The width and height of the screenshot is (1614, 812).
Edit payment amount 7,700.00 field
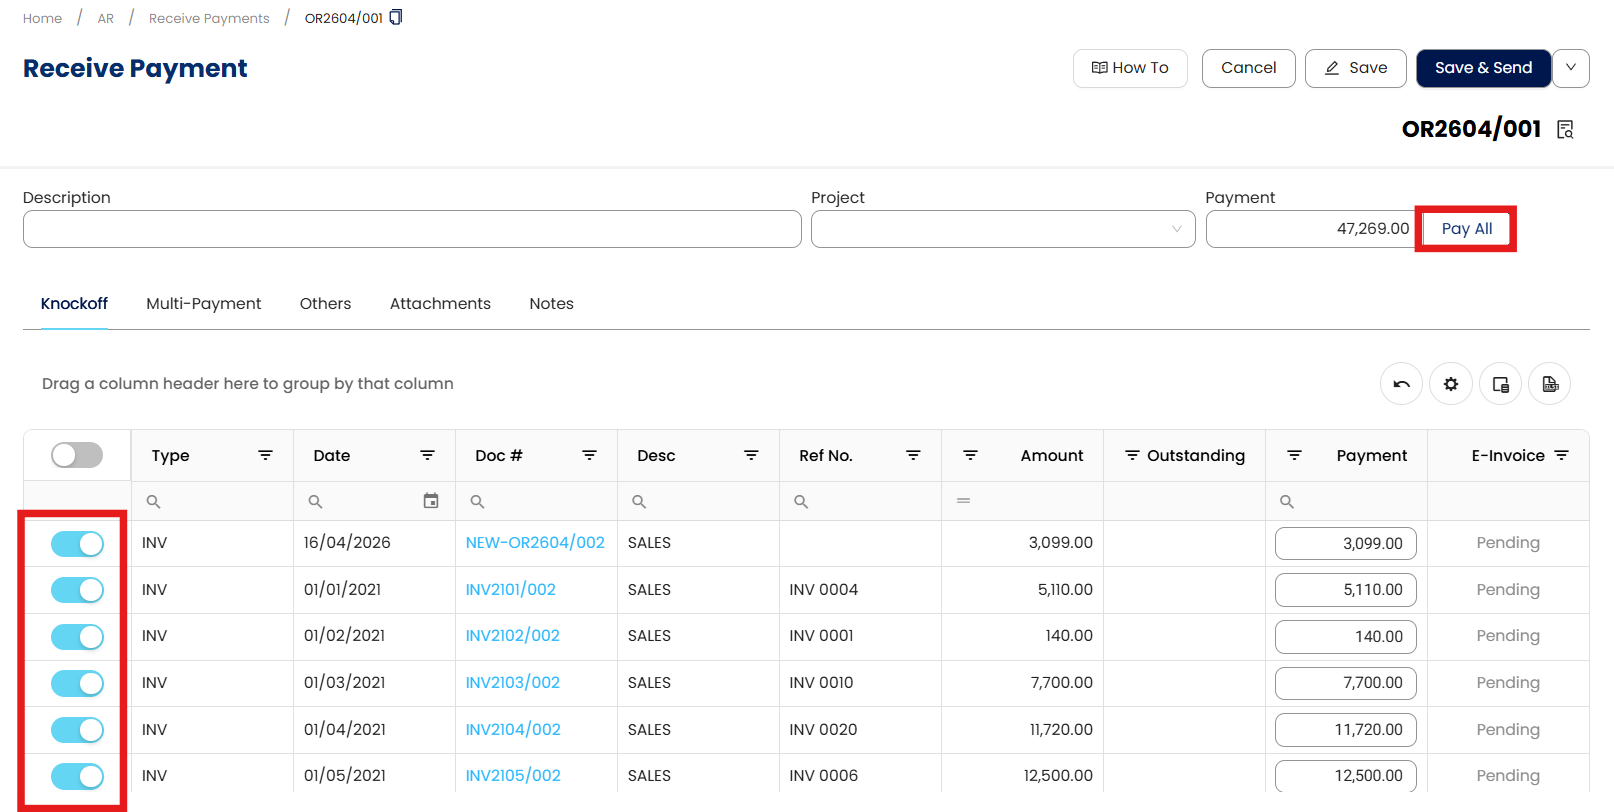coord(1346,683)
